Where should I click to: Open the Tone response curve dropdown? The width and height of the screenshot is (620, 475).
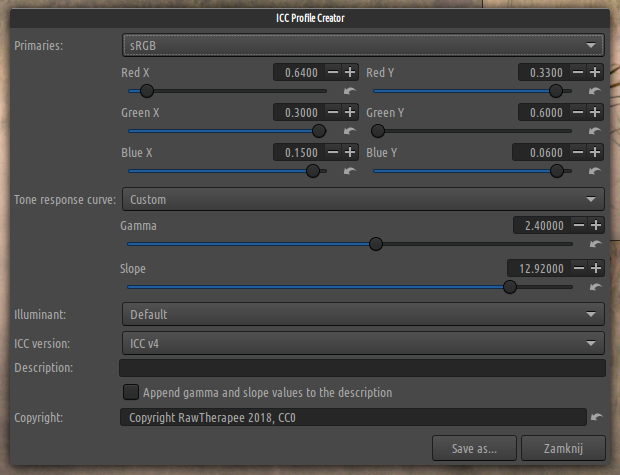click(x=363, y=199)
